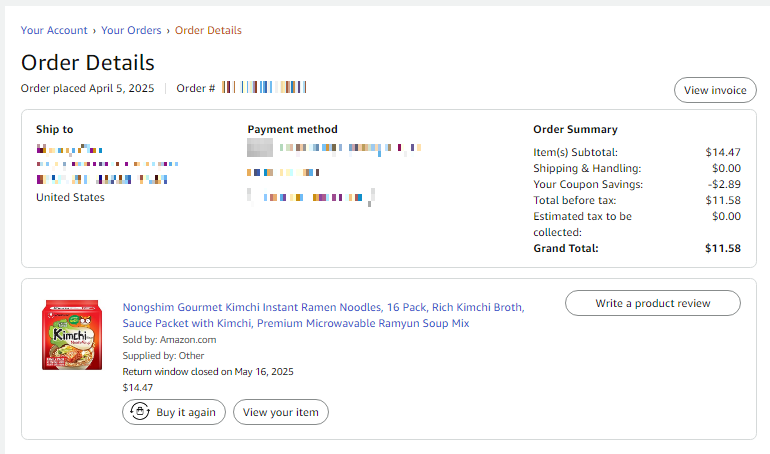This screenshot has height=454, width=770.
Task: Click the Sold by Amazon.com text
Action: 169,340
